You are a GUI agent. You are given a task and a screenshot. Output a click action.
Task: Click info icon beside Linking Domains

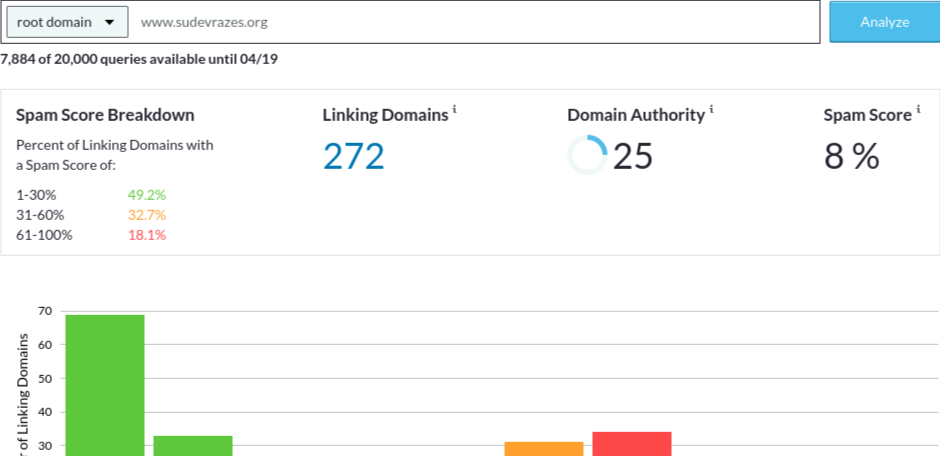click(454, 109)
